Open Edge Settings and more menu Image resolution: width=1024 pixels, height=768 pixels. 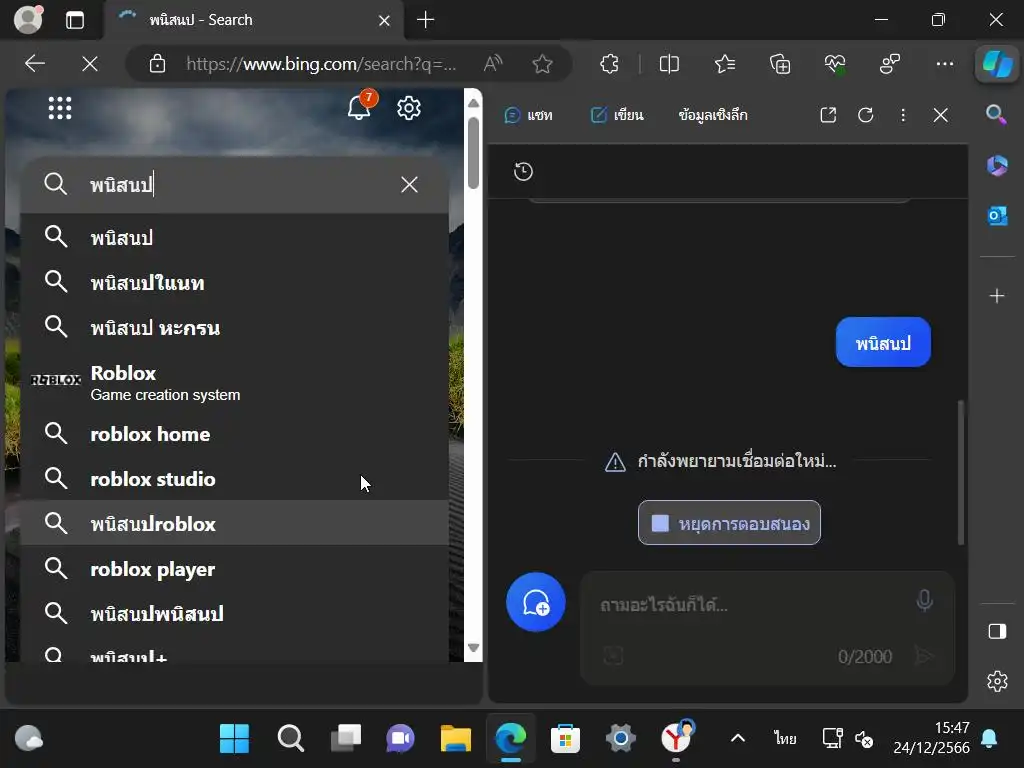click(x=945, y=64)
